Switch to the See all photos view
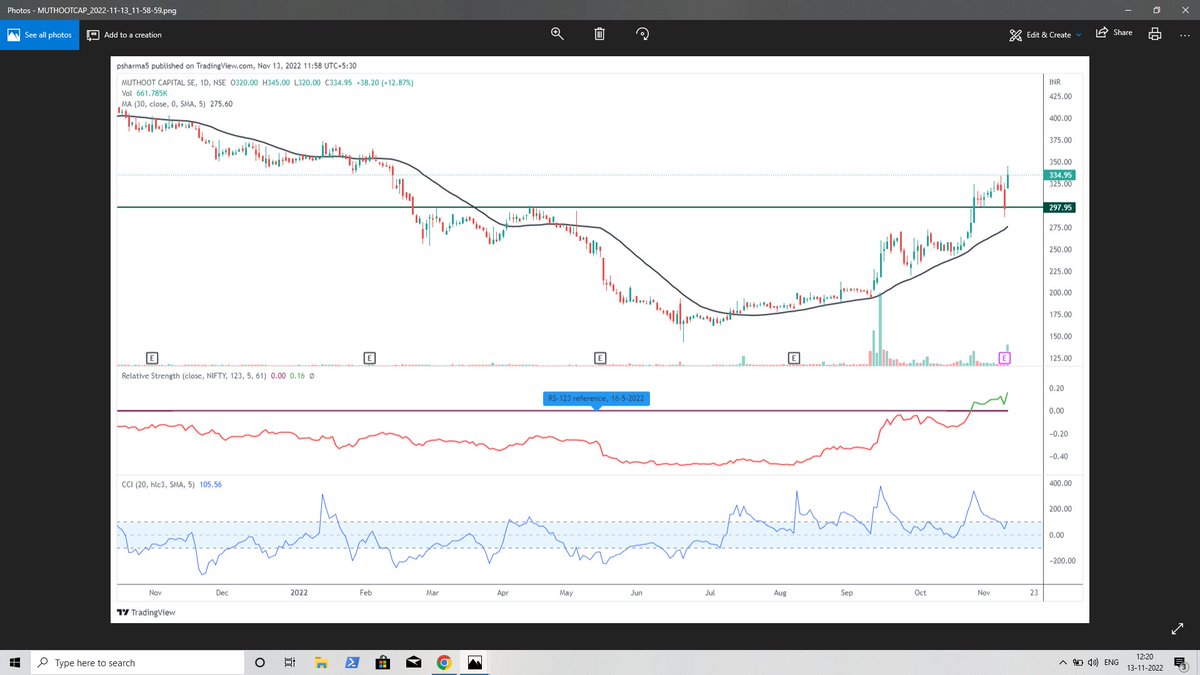This screenshot has height=675, width=1200. [x=39, y=33]
